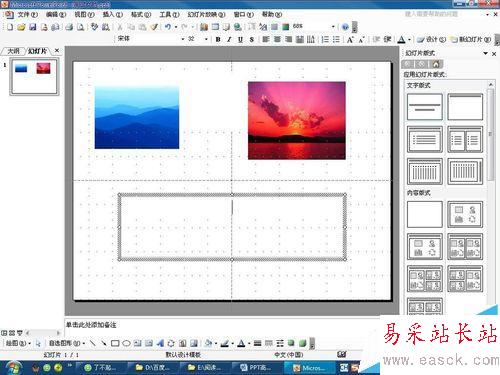Image resolution: width=500 pixels, height=375 pixels.
Task: Undo the last action
Action: (x=168, y=27)
